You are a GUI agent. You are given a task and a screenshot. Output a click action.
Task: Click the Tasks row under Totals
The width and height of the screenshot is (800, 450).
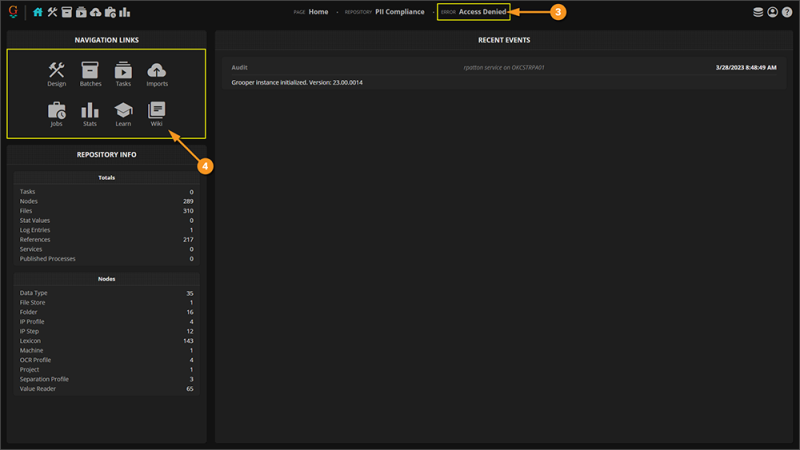pyautogui.click(x=107, y=192)
